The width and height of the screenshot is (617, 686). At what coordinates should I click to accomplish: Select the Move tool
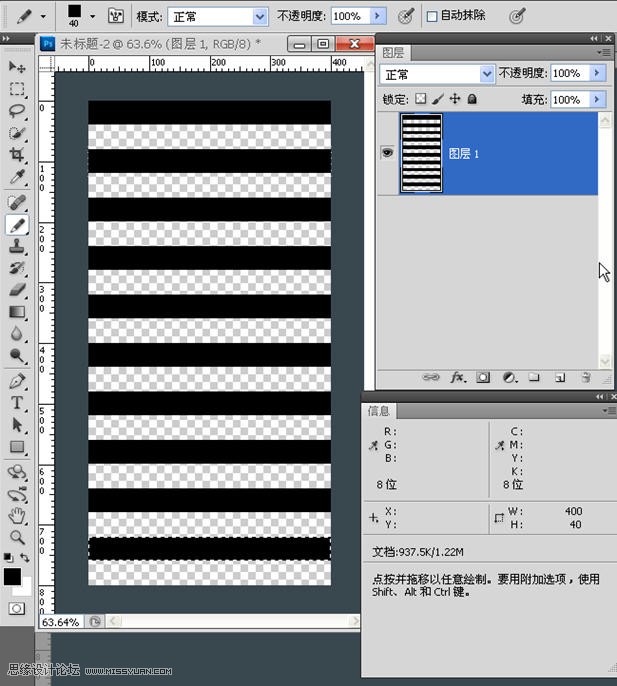click(x=17, y=66)
